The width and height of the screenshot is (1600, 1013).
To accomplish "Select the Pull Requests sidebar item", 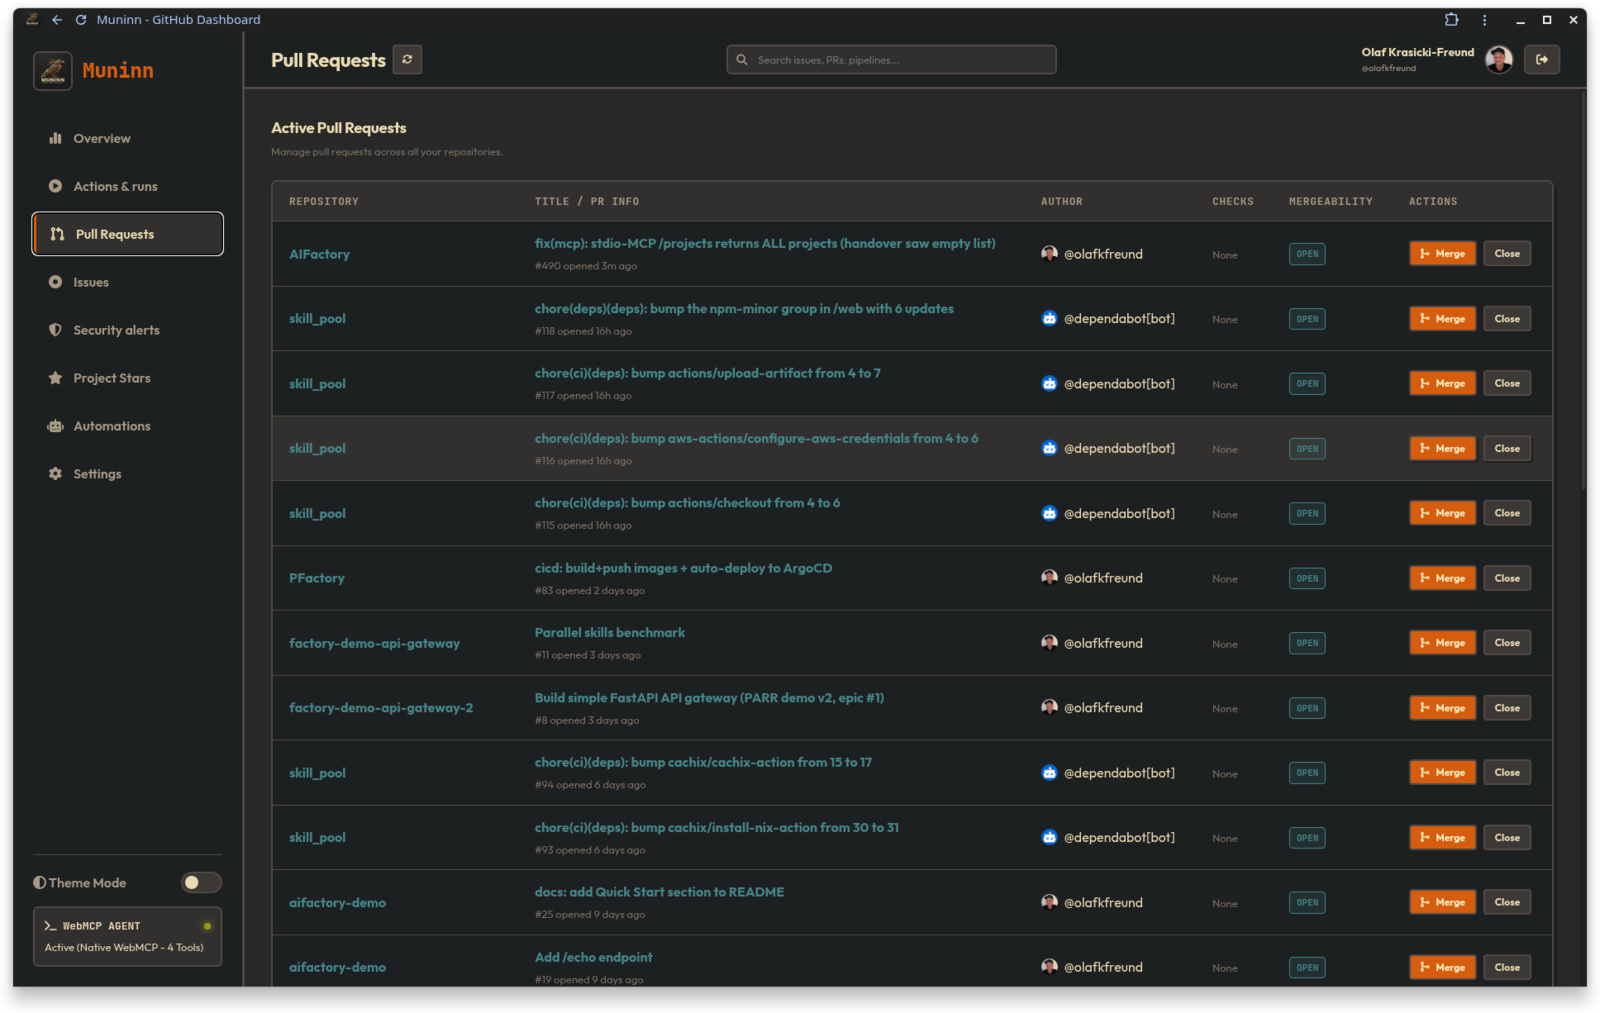I will pyautogui.click(x=128, y=234).
